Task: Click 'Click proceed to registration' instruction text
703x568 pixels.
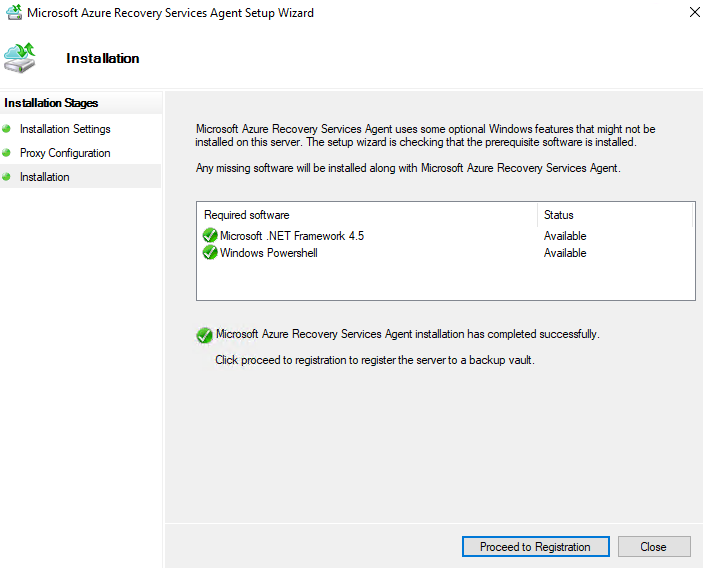Action: (x=375, y=360)
